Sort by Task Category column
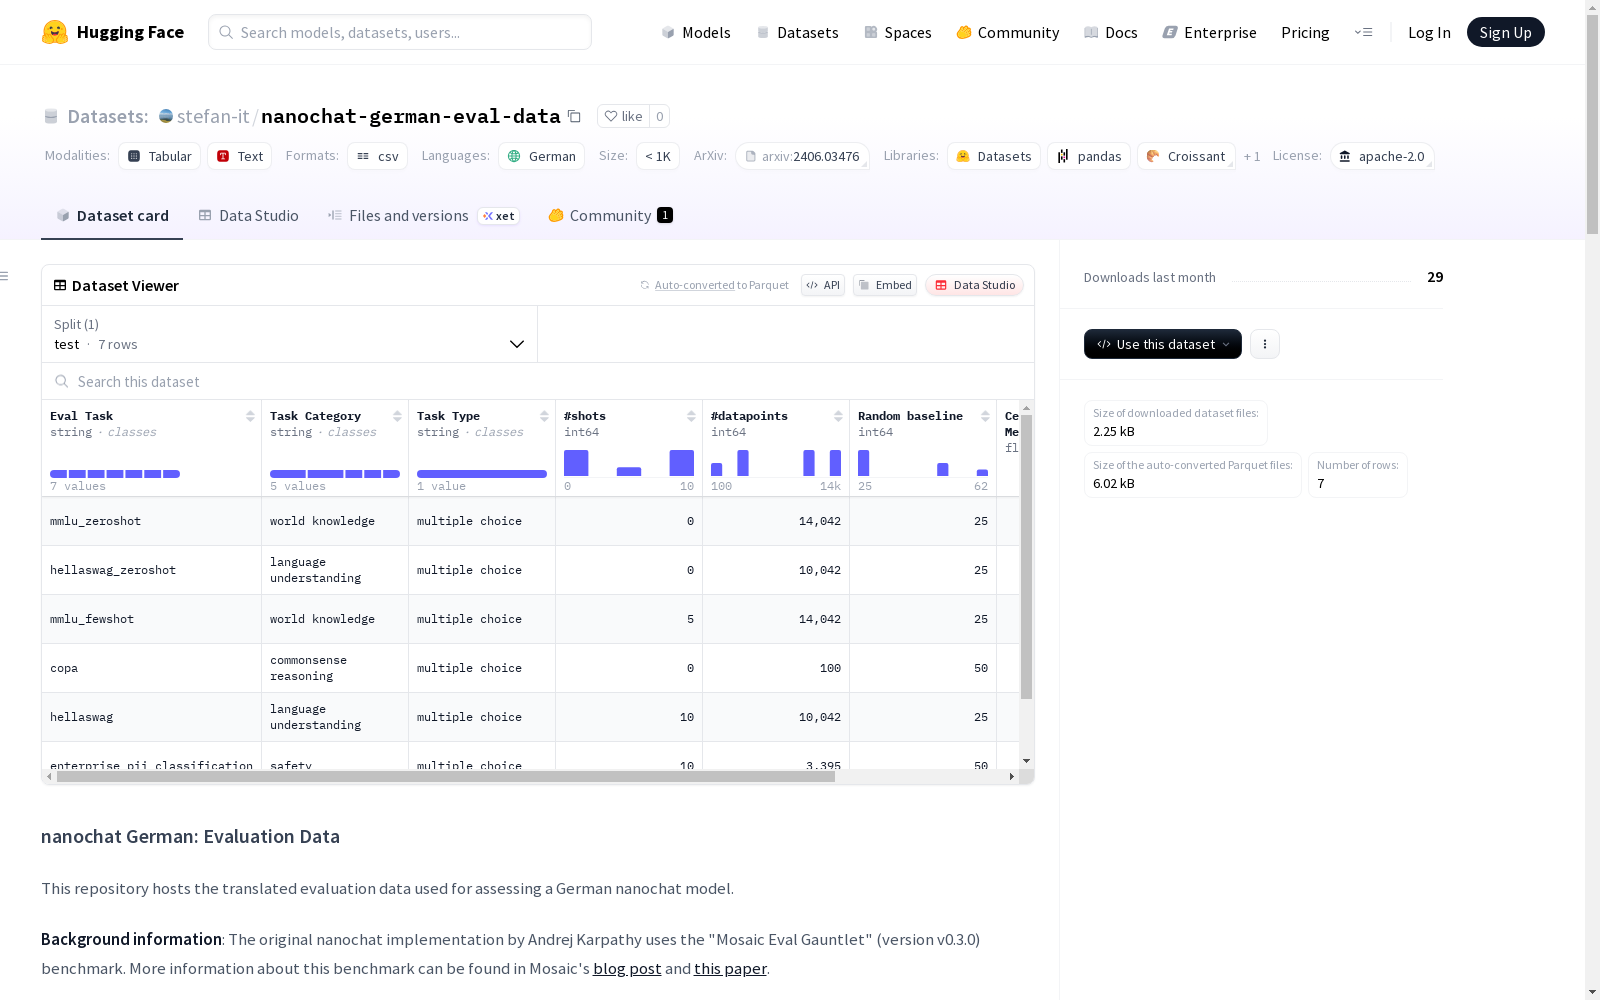 (397, 416)
